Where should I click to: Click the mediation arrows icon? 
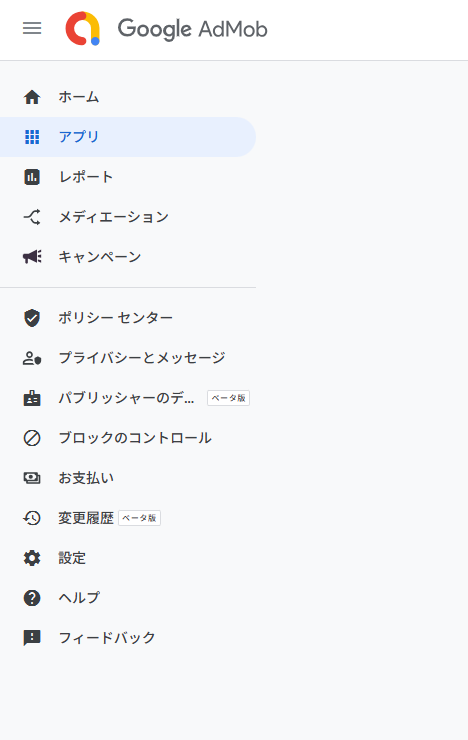(32, 217)
